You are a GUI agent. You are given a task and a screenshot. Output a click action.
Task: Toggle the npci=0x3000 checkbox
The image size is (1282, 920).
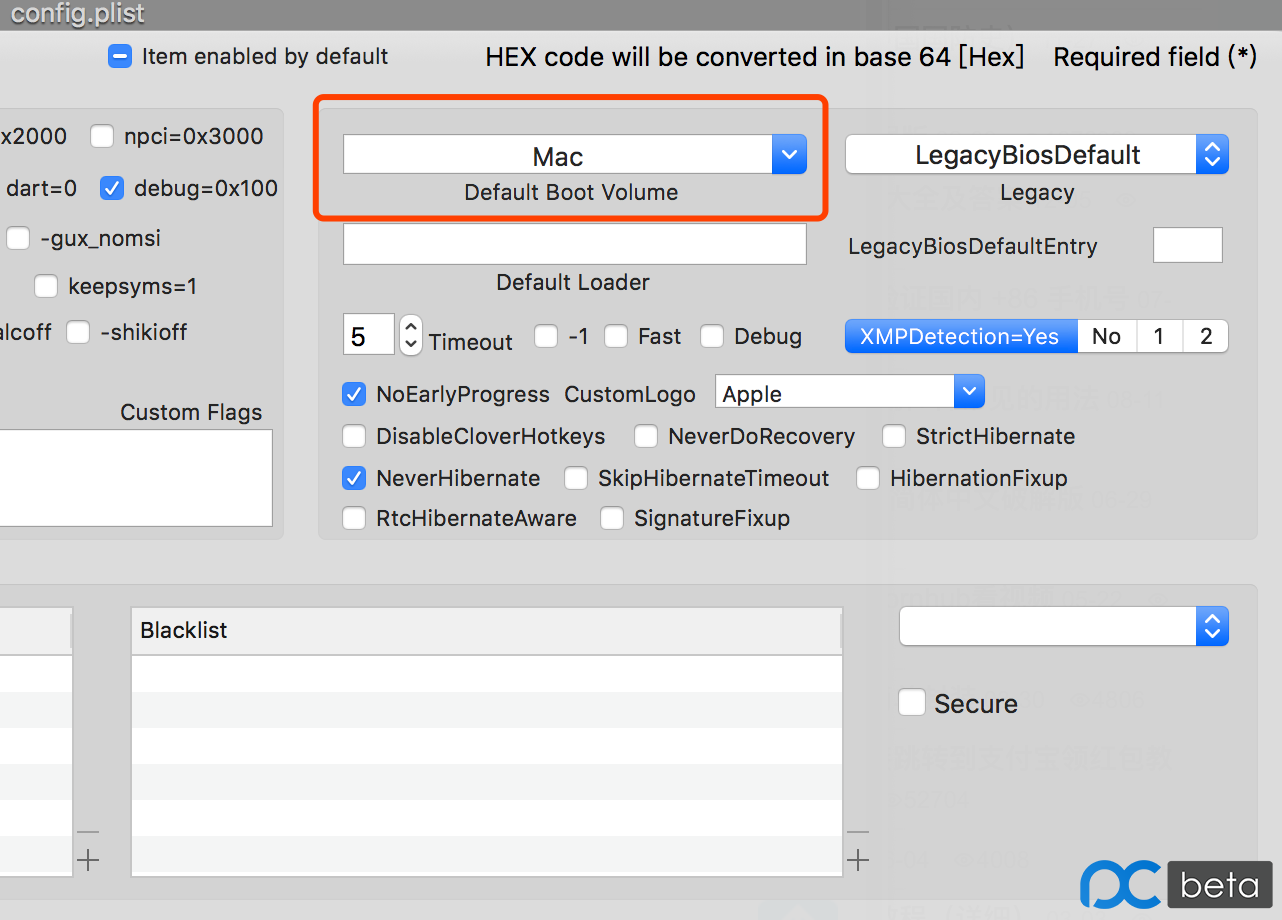tap(102, 136)
